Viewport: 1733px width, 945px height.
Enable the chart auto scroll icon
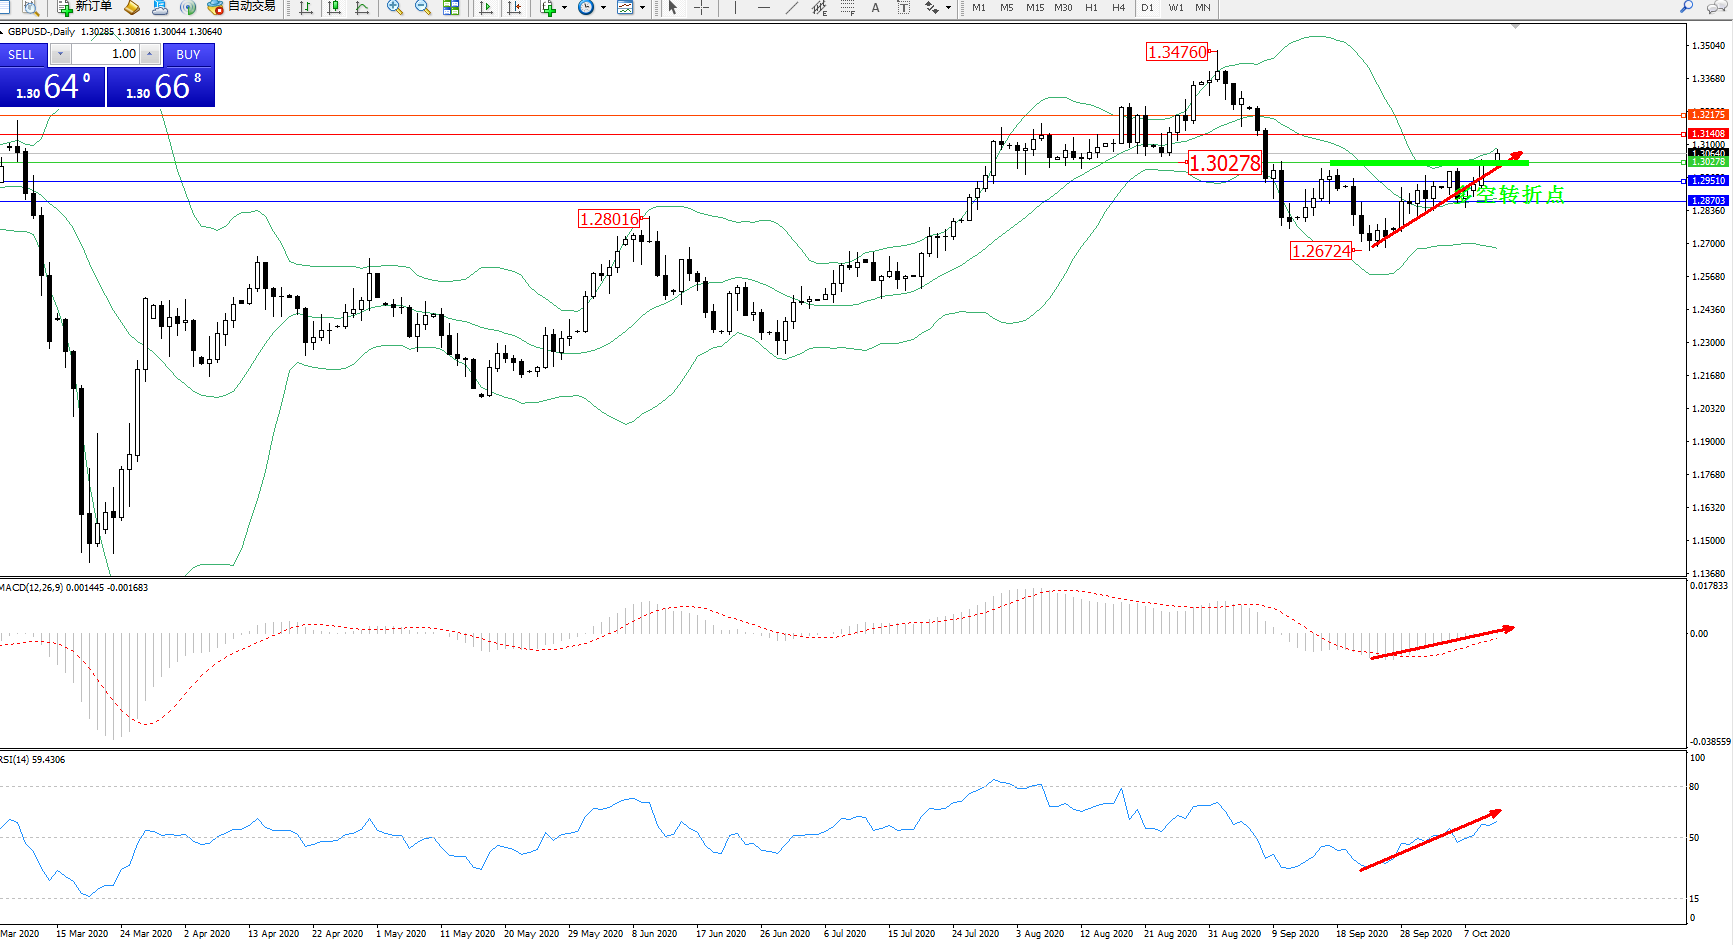pos(486,8)
